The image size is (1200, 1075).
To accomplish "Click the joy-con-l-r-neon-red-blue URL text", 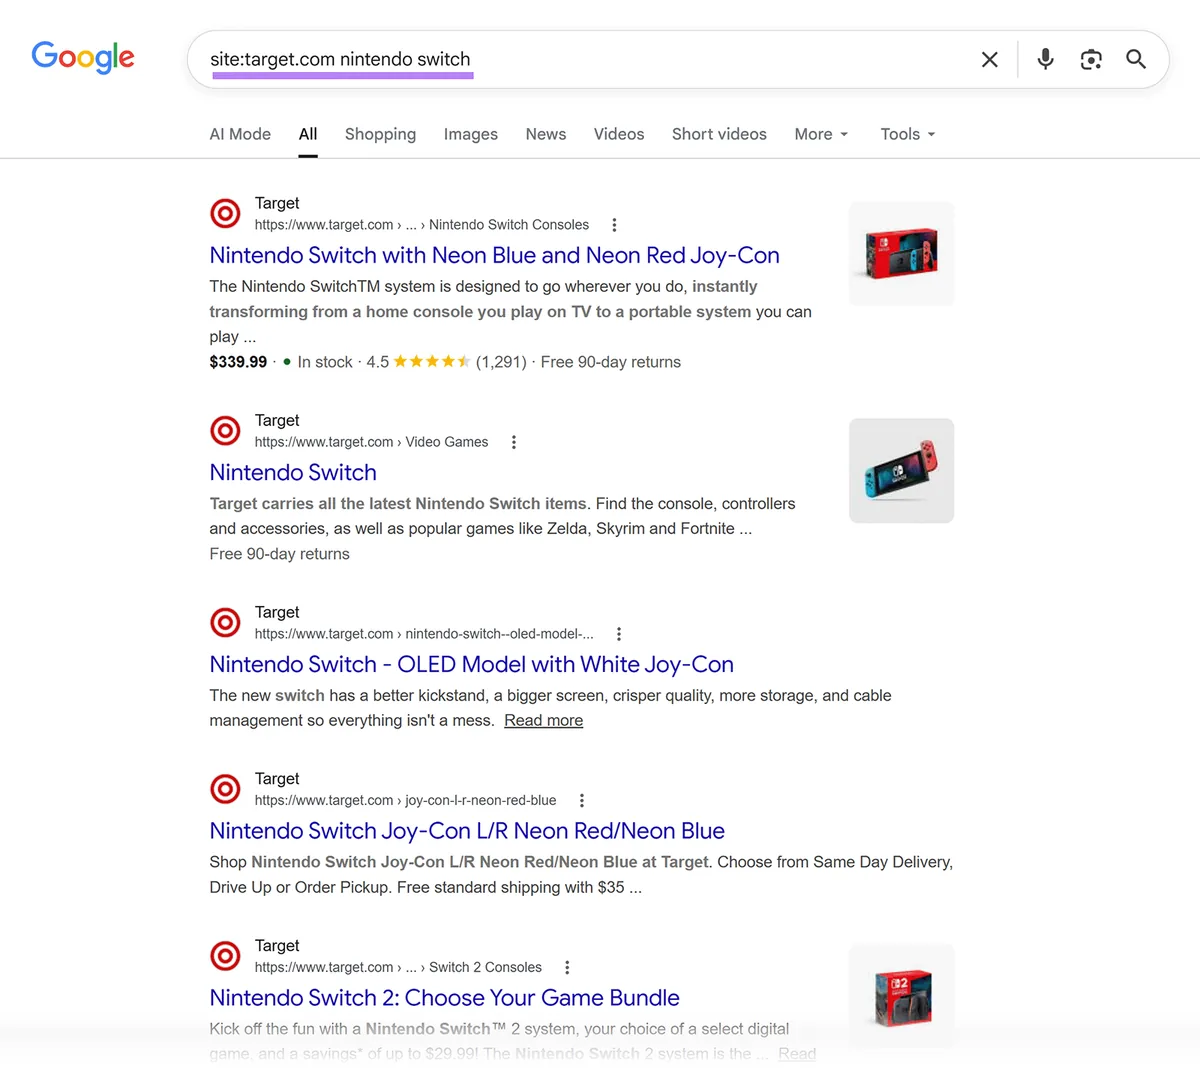I will [405, 800].
